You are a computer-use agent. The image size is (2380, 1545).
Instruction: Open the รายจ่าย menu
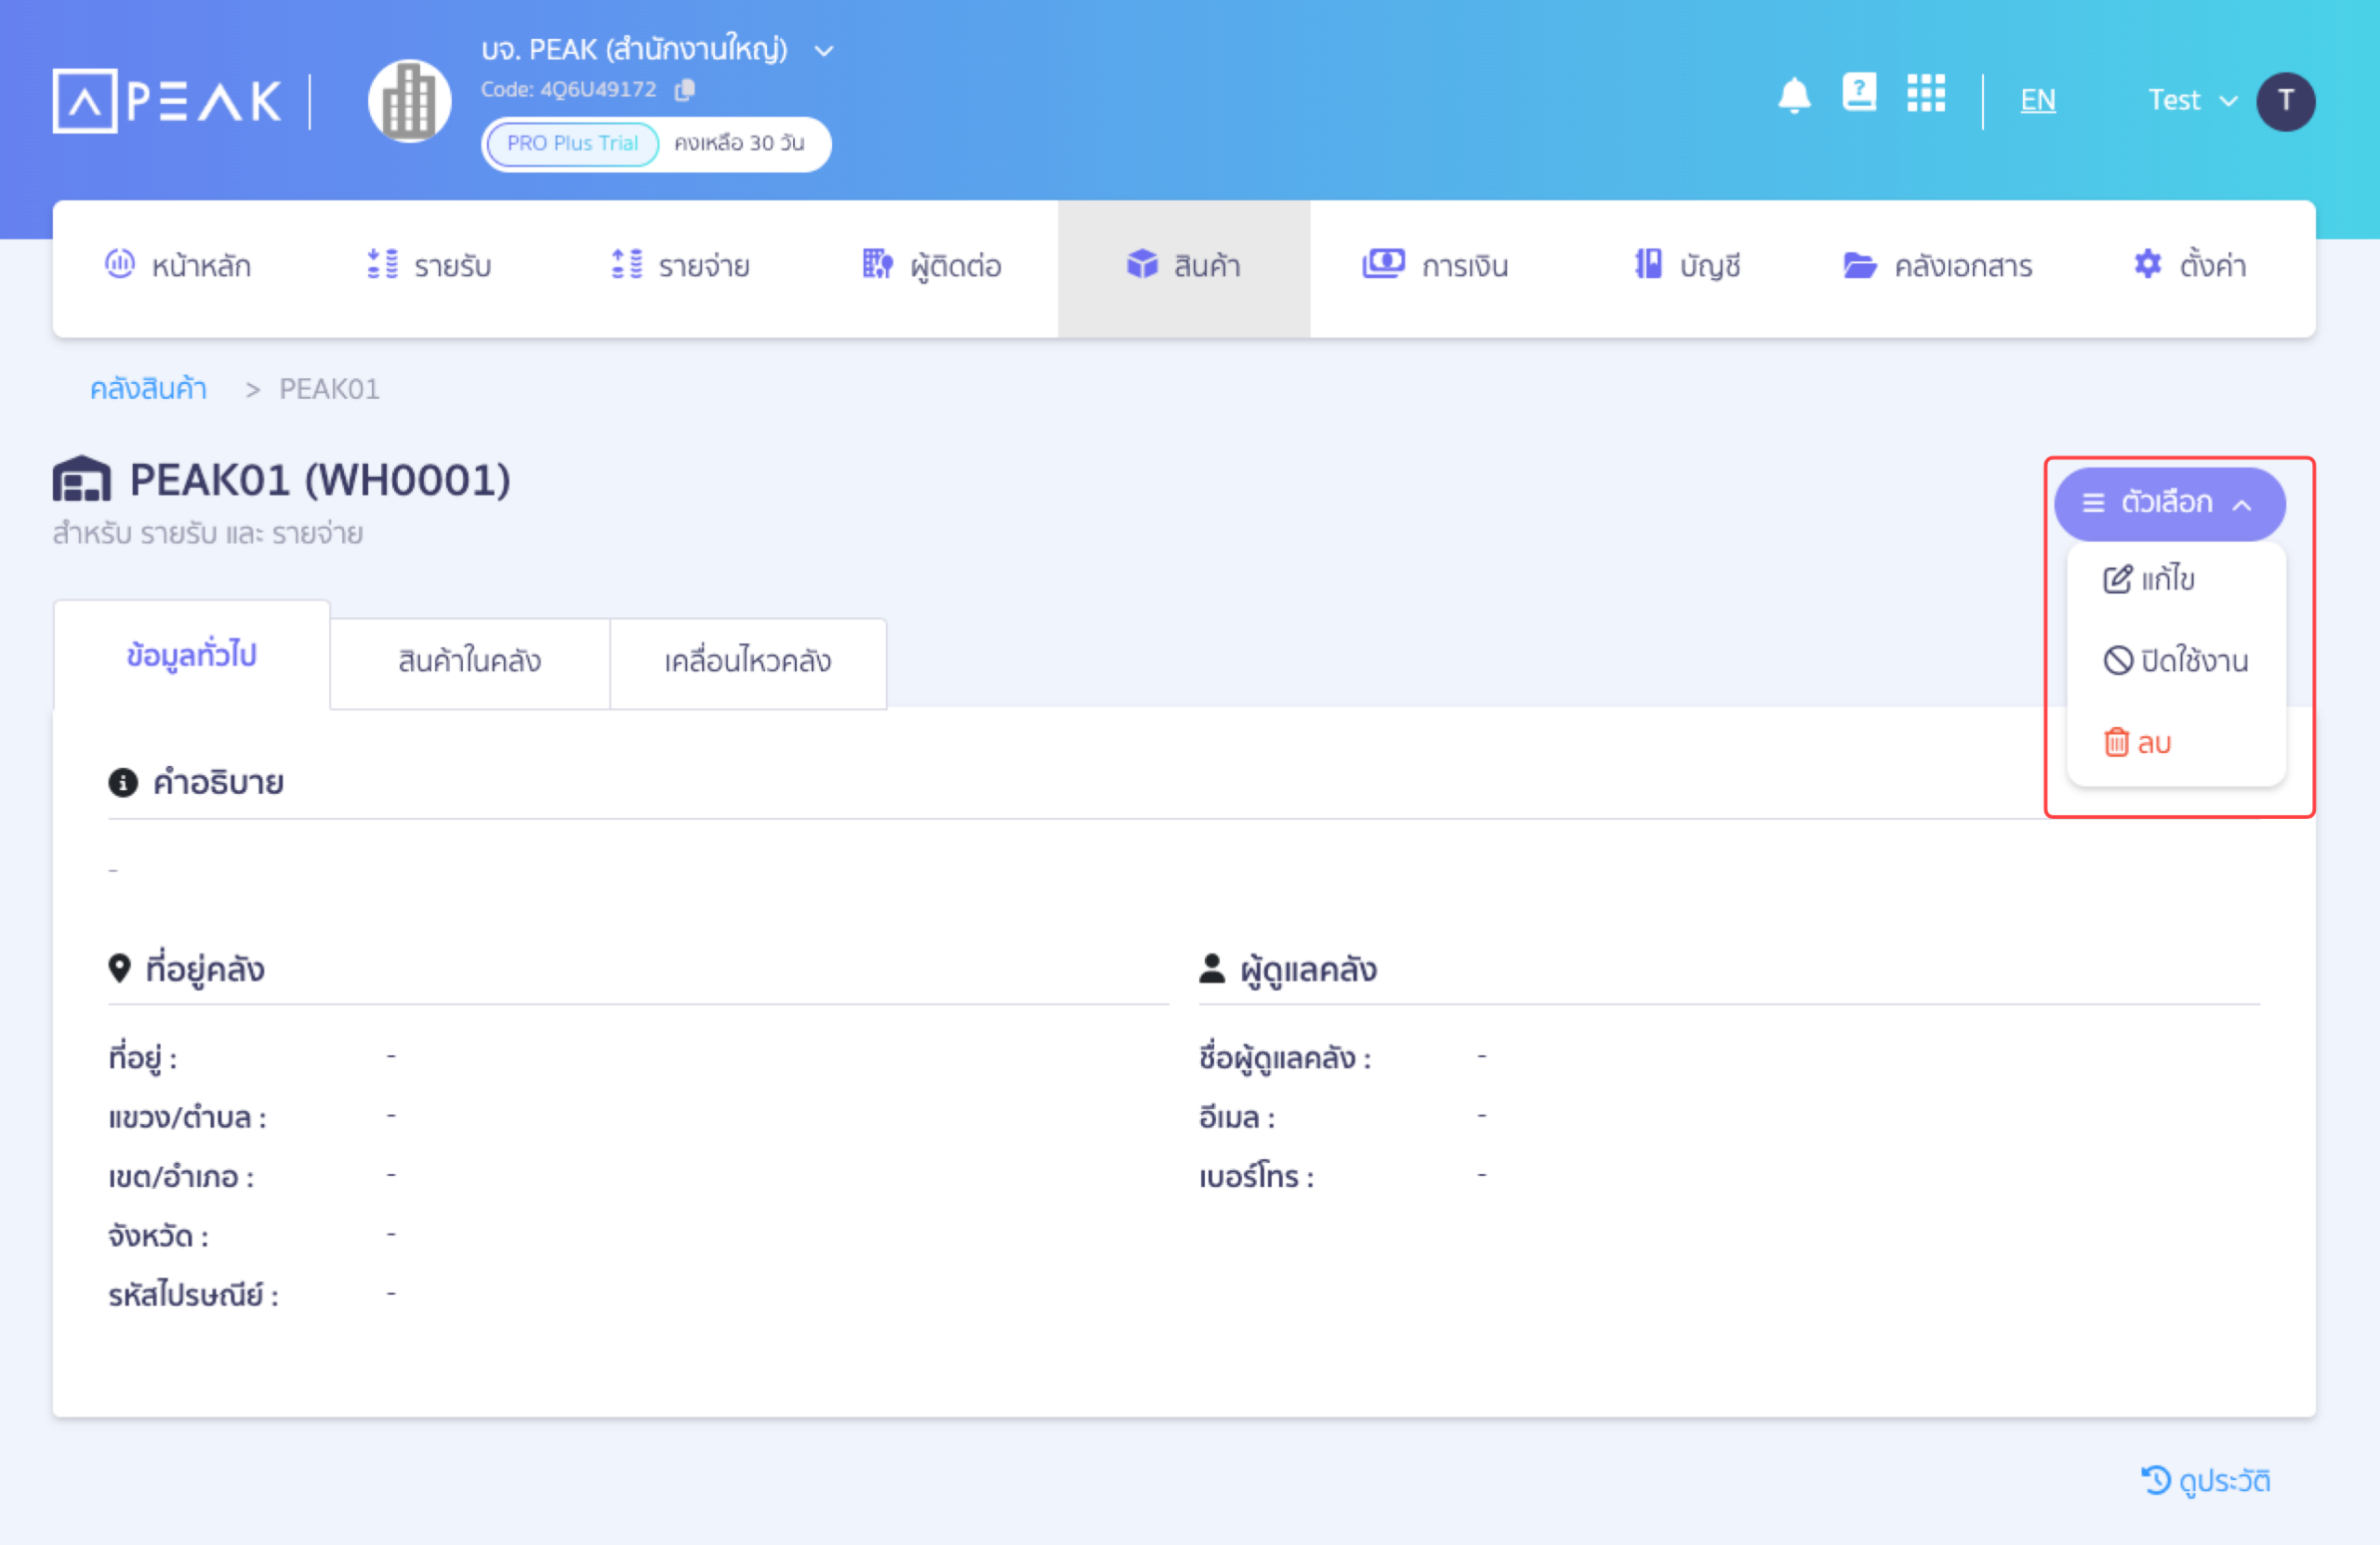(x=680, y=266)
